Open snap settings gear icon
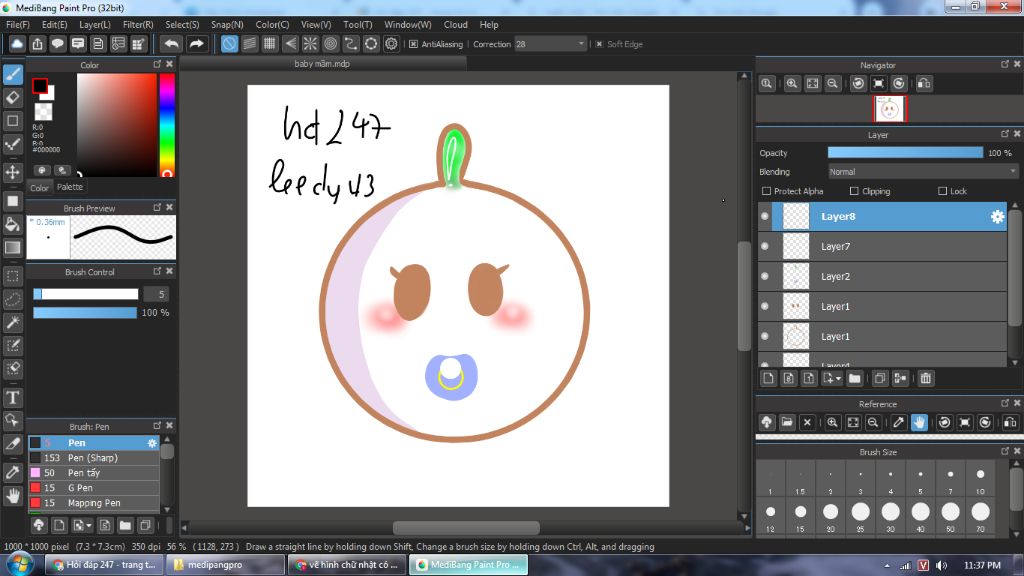Screen dimensions: 1024x576 coord(391,44)
